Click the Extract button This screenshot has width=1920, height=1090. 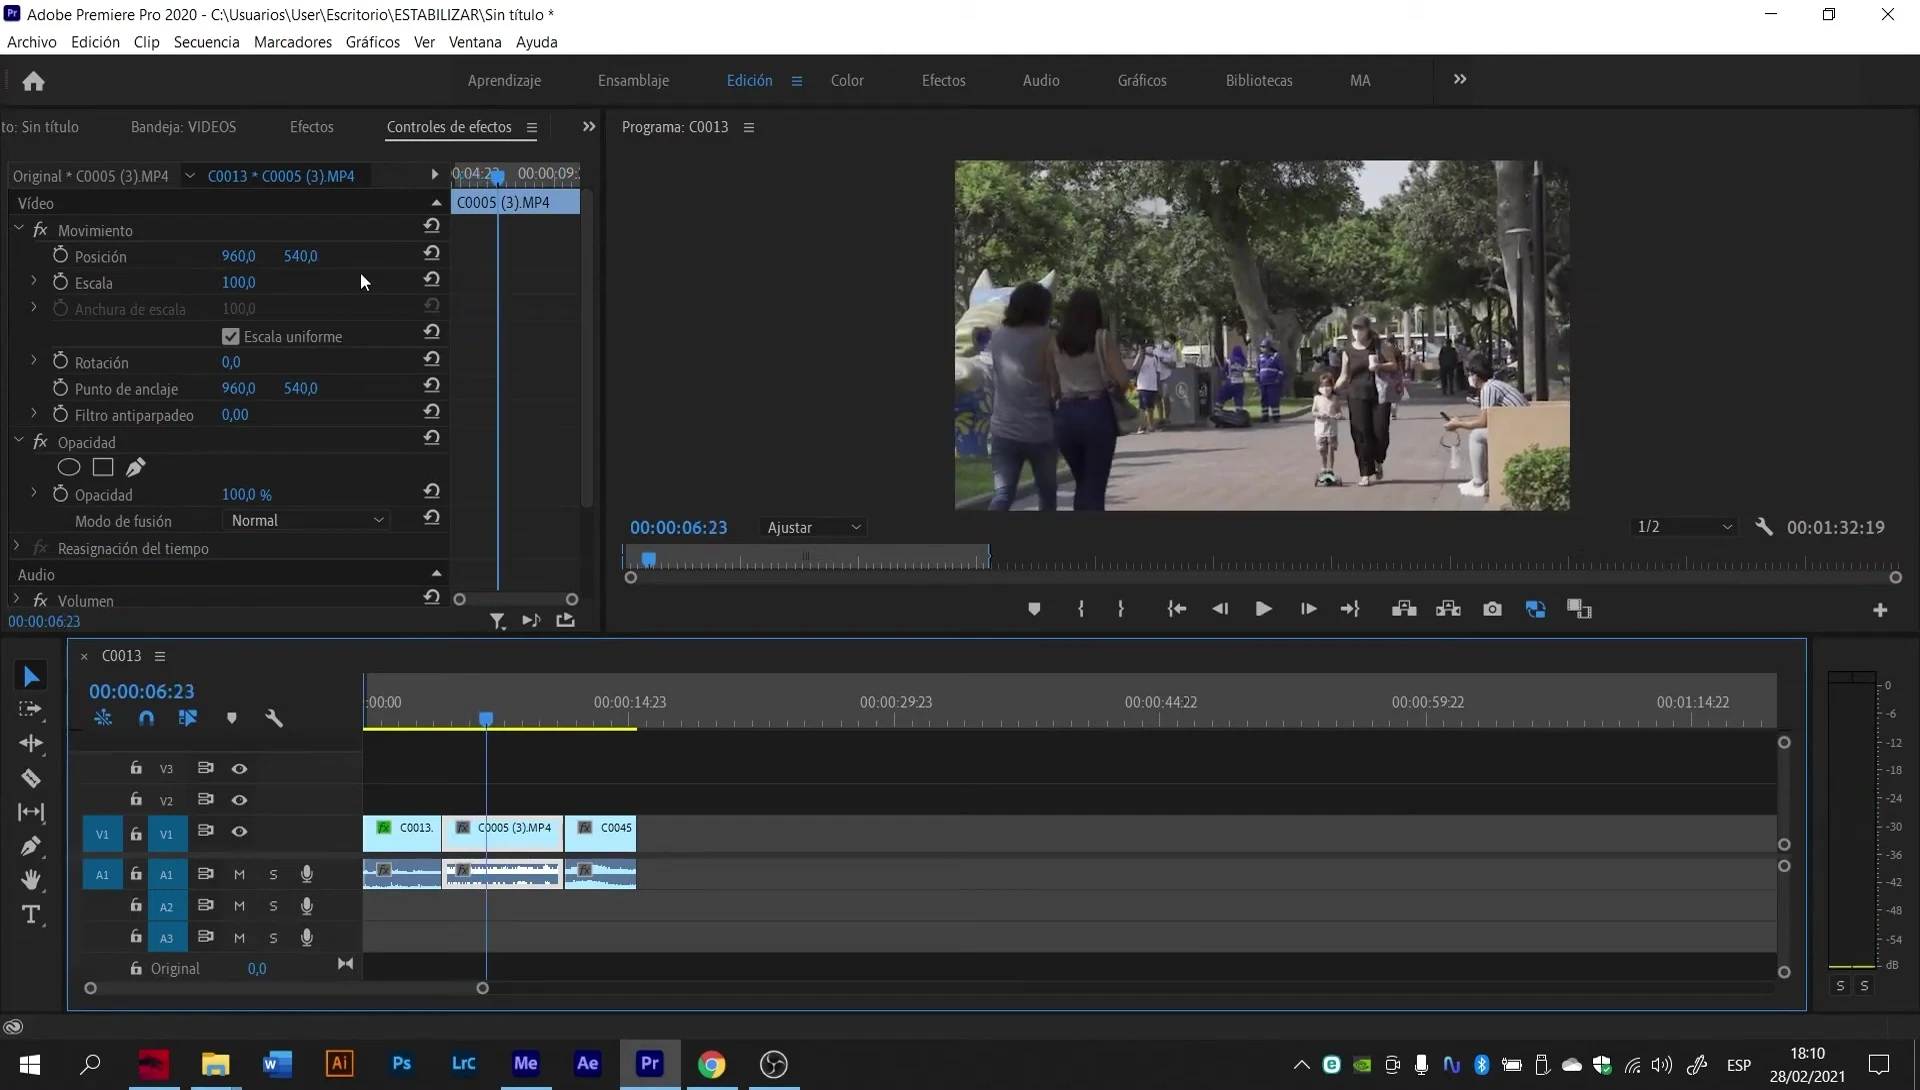tap(1448, 609)
